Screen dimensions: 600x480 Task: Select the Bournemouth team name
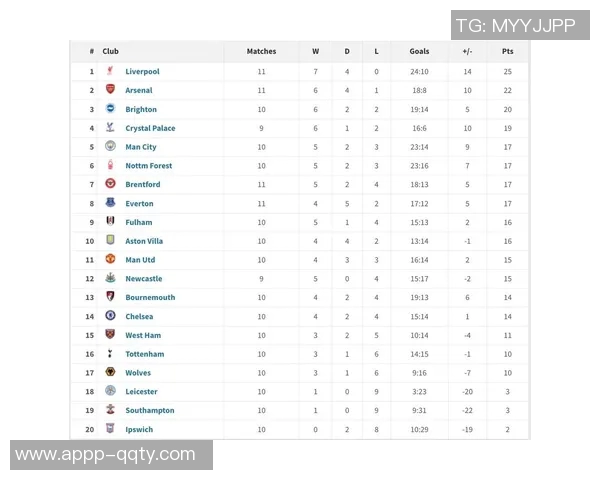click(150, 297)
